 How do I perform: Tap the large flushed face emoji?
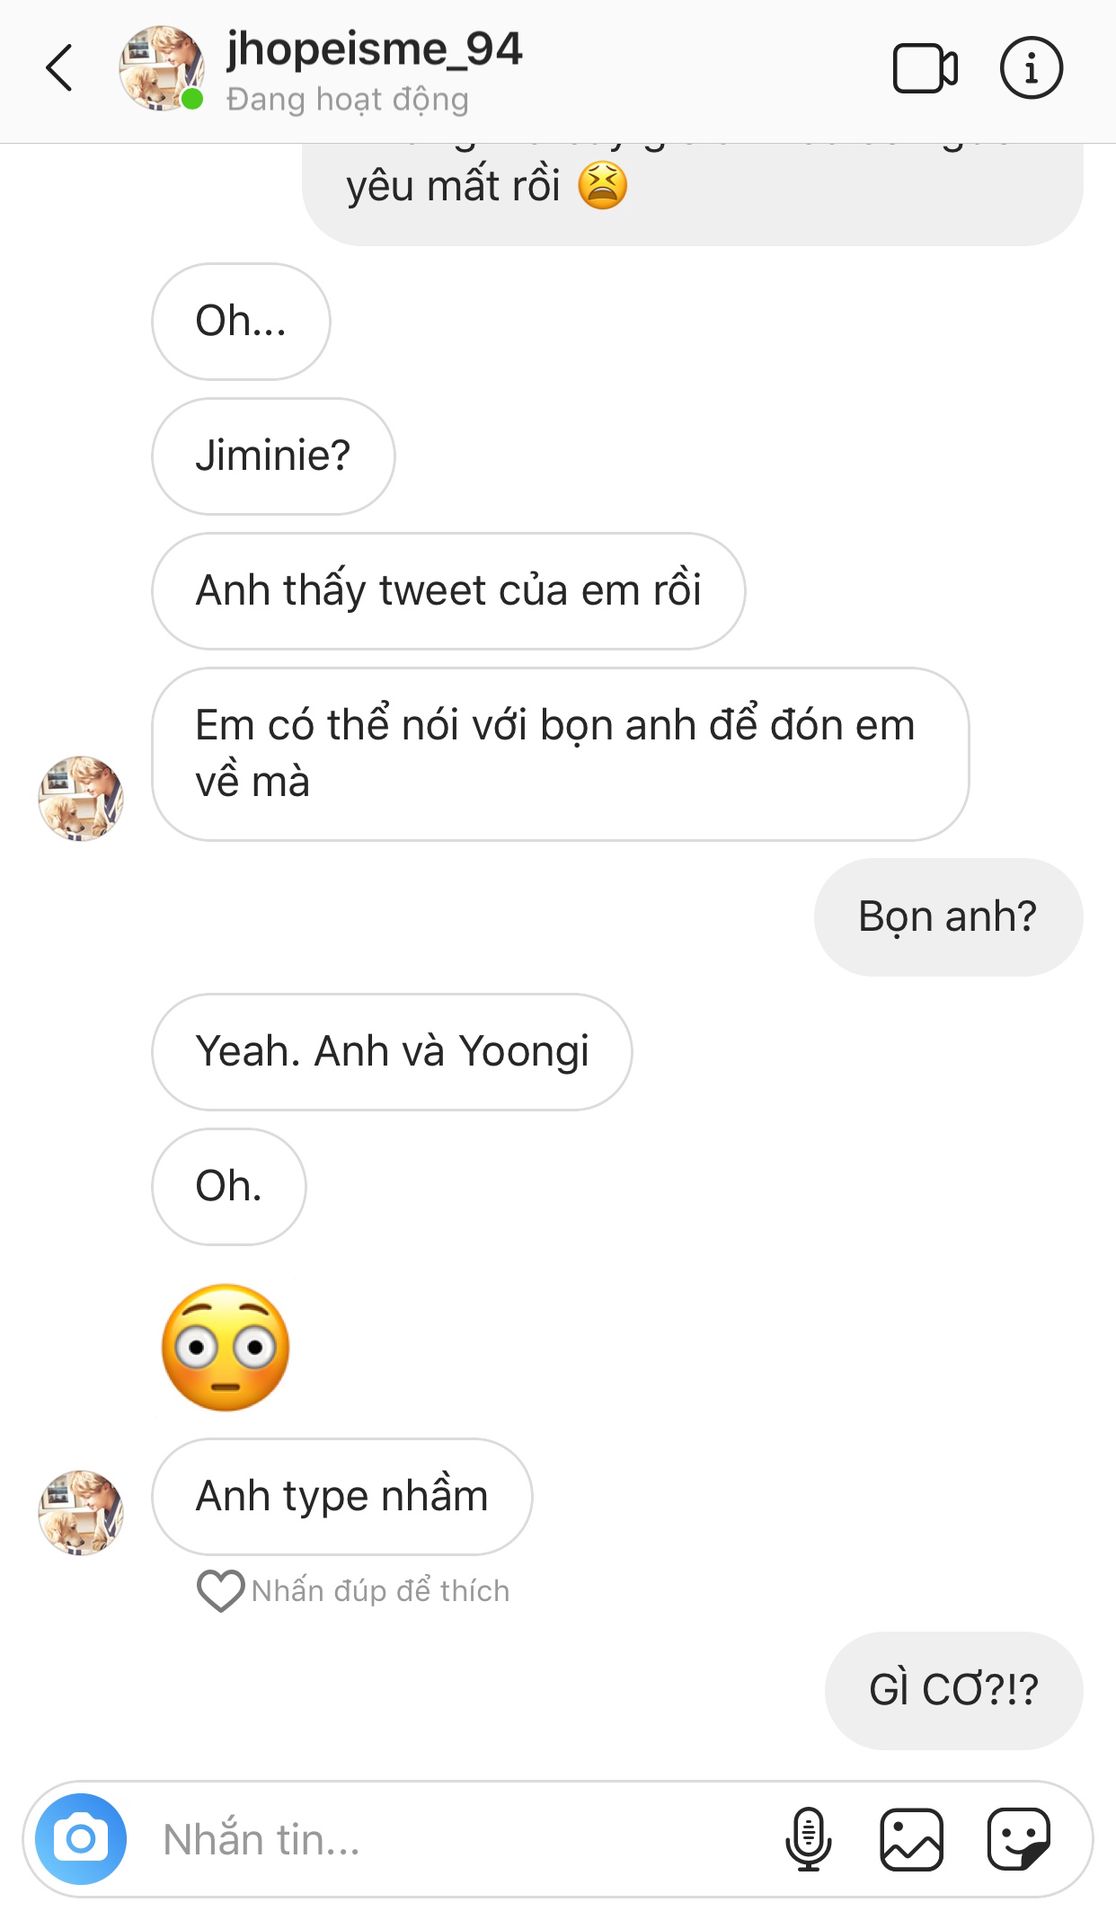coord(226,1347)
